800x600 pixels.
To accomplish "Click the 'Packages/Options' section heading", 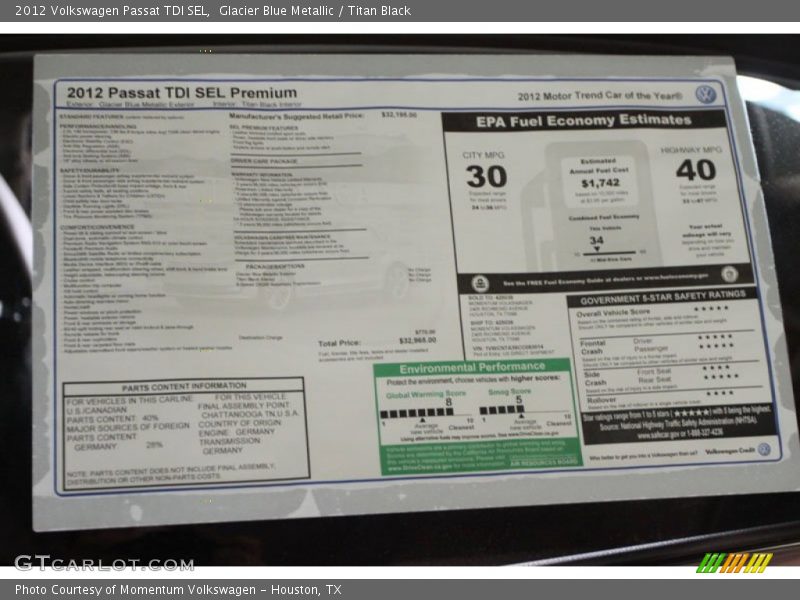I will point(275,266).
